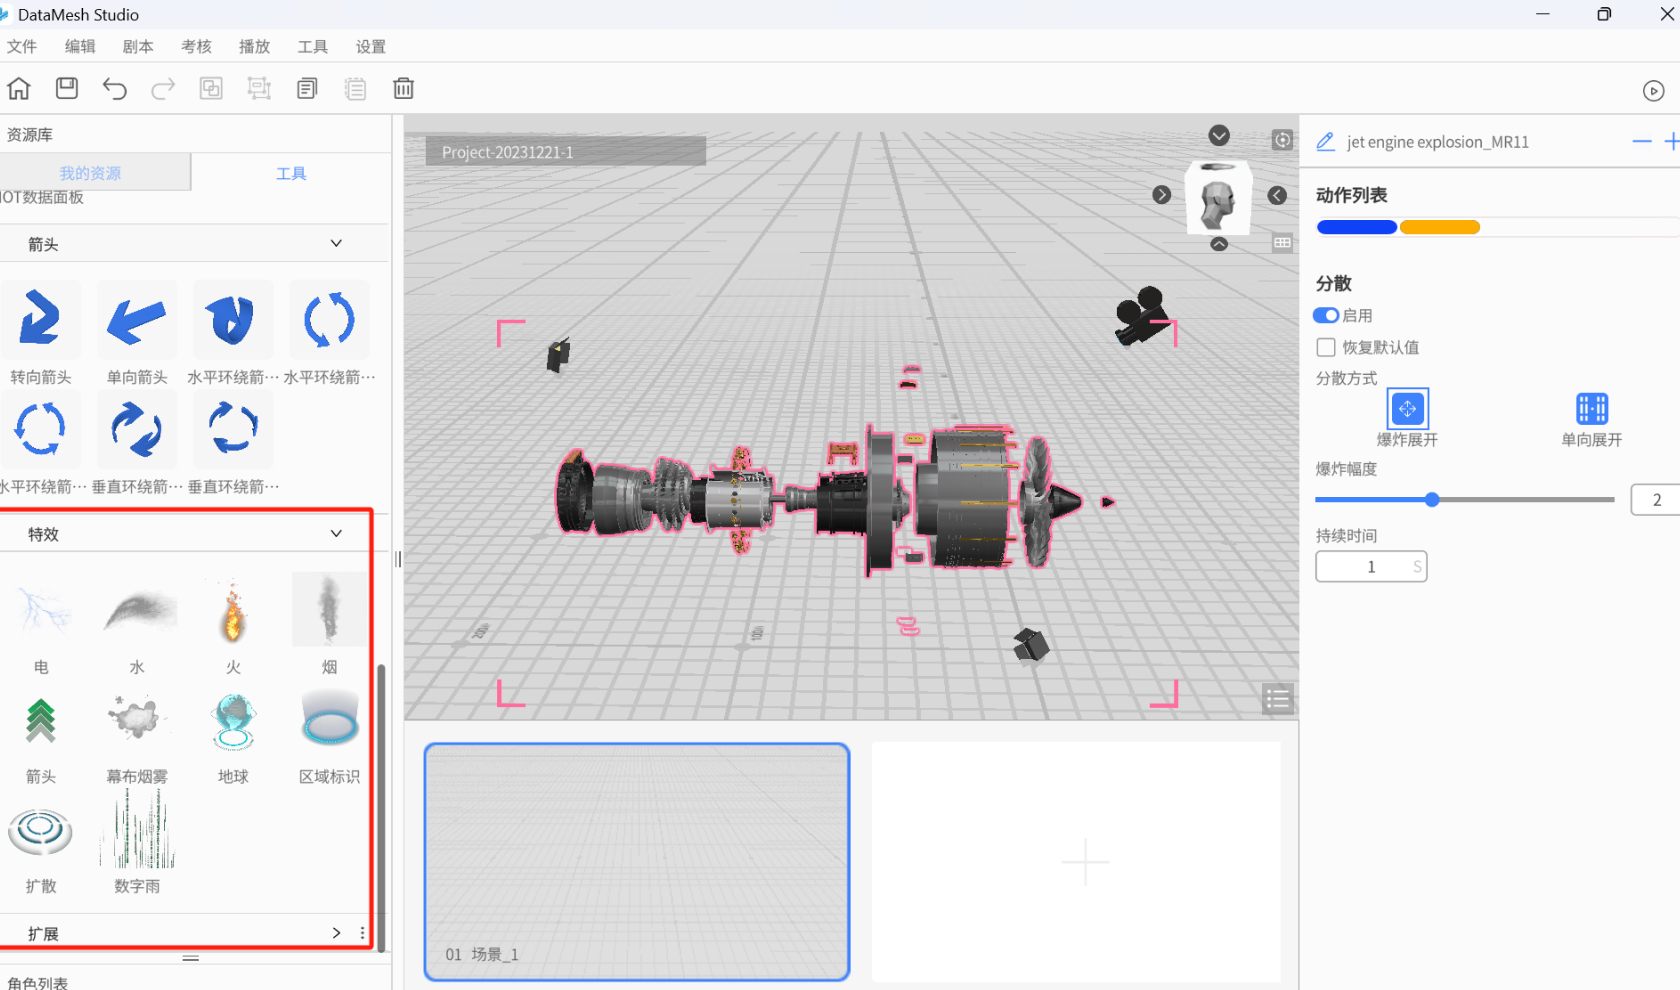
Task: Undo the last action
Action: (x=115, y=89)
